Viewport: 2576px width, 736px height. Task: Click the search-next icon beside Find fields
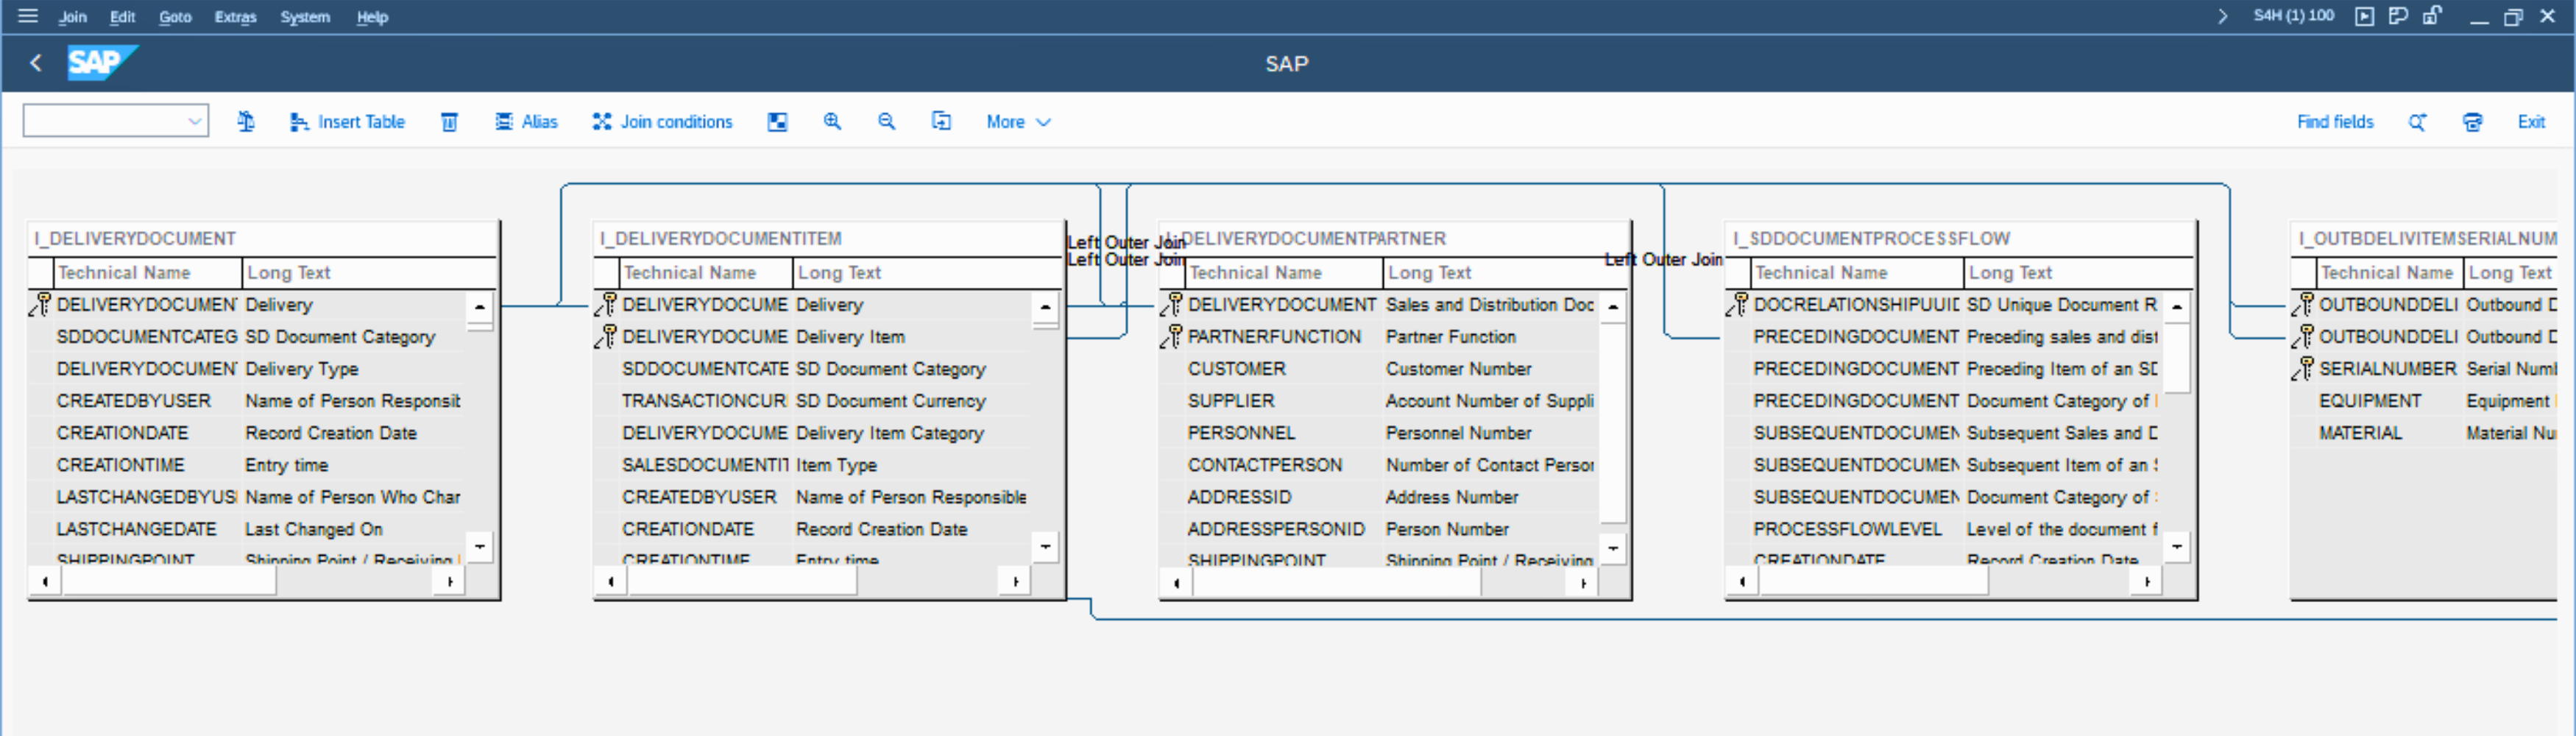(2417, 122)
